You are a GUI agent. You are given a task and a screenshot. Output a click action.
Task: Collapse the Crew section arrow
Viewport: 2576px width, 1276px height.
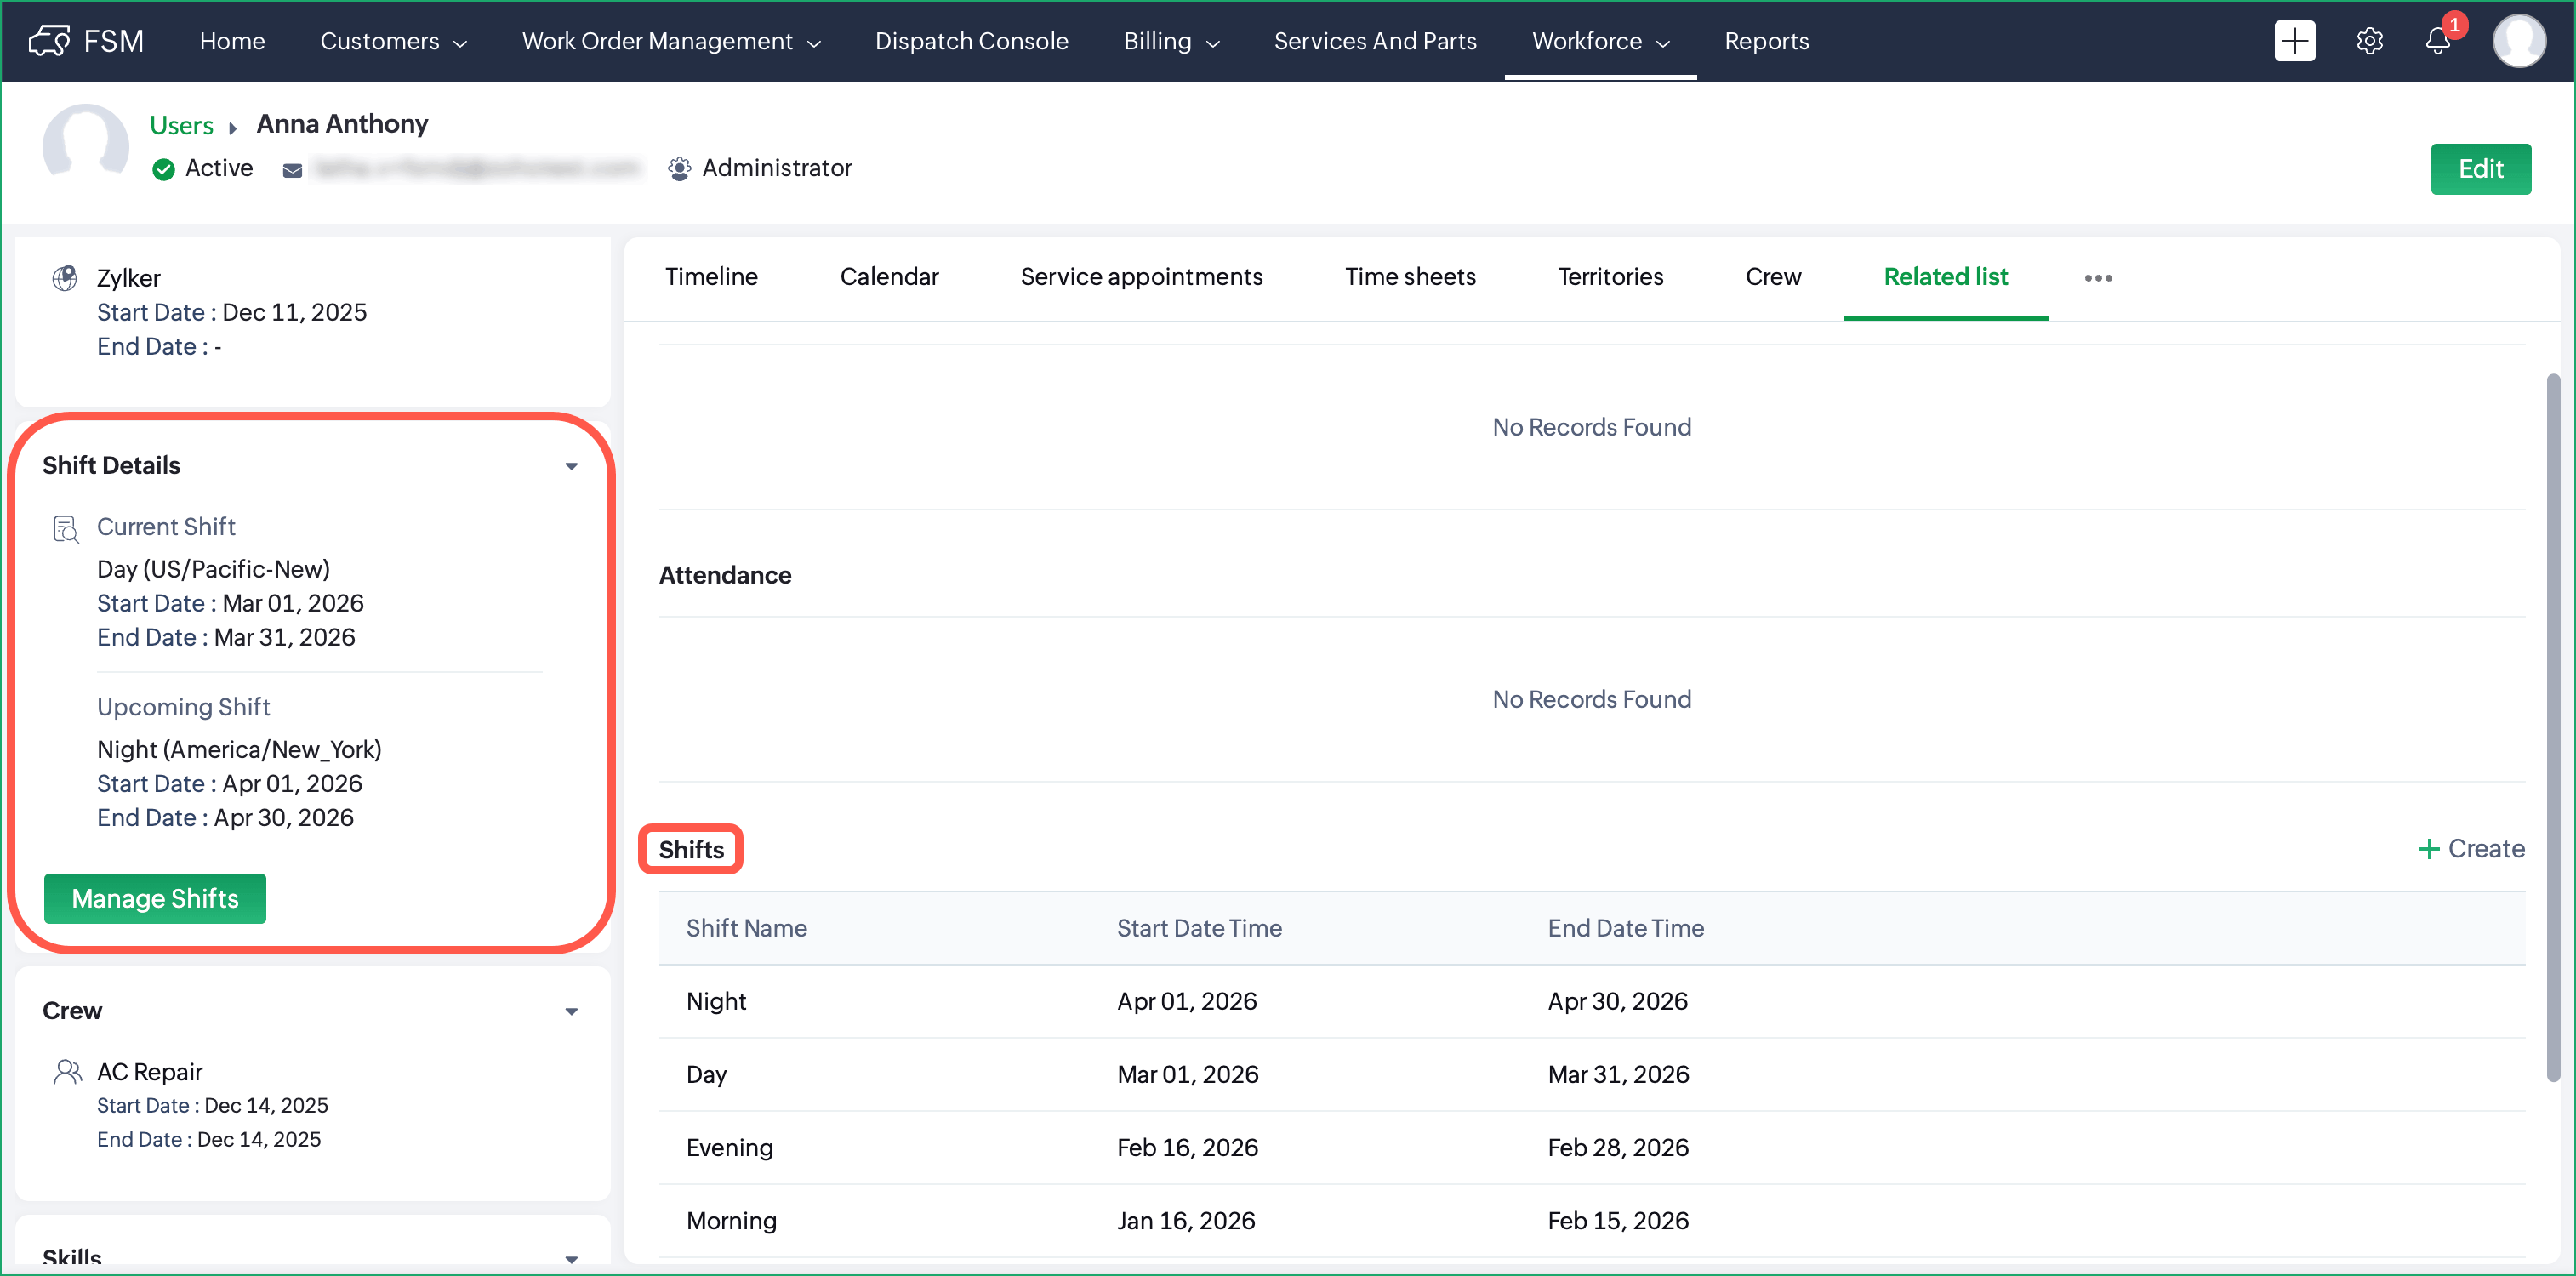pyautogui.click(x=571, y=1011)
